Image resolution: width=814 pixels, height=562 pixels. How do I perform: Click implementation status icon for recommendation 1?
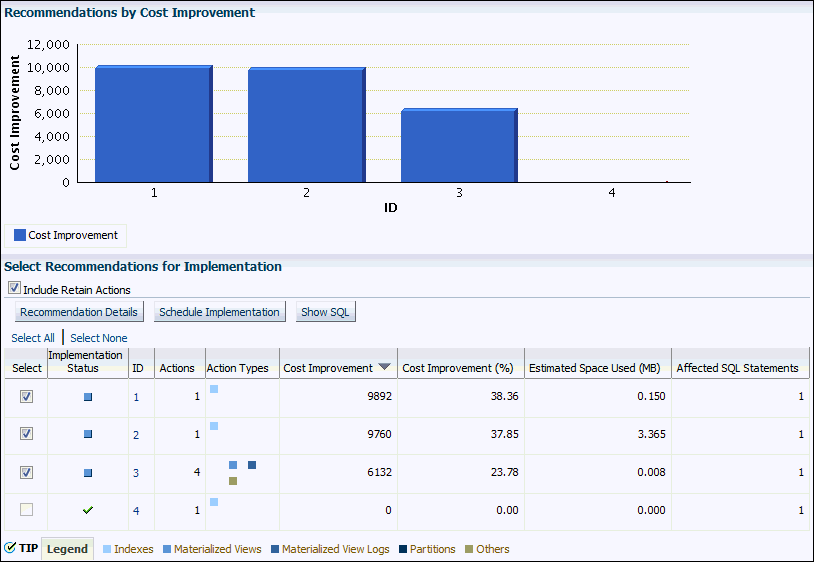[88, 397]
